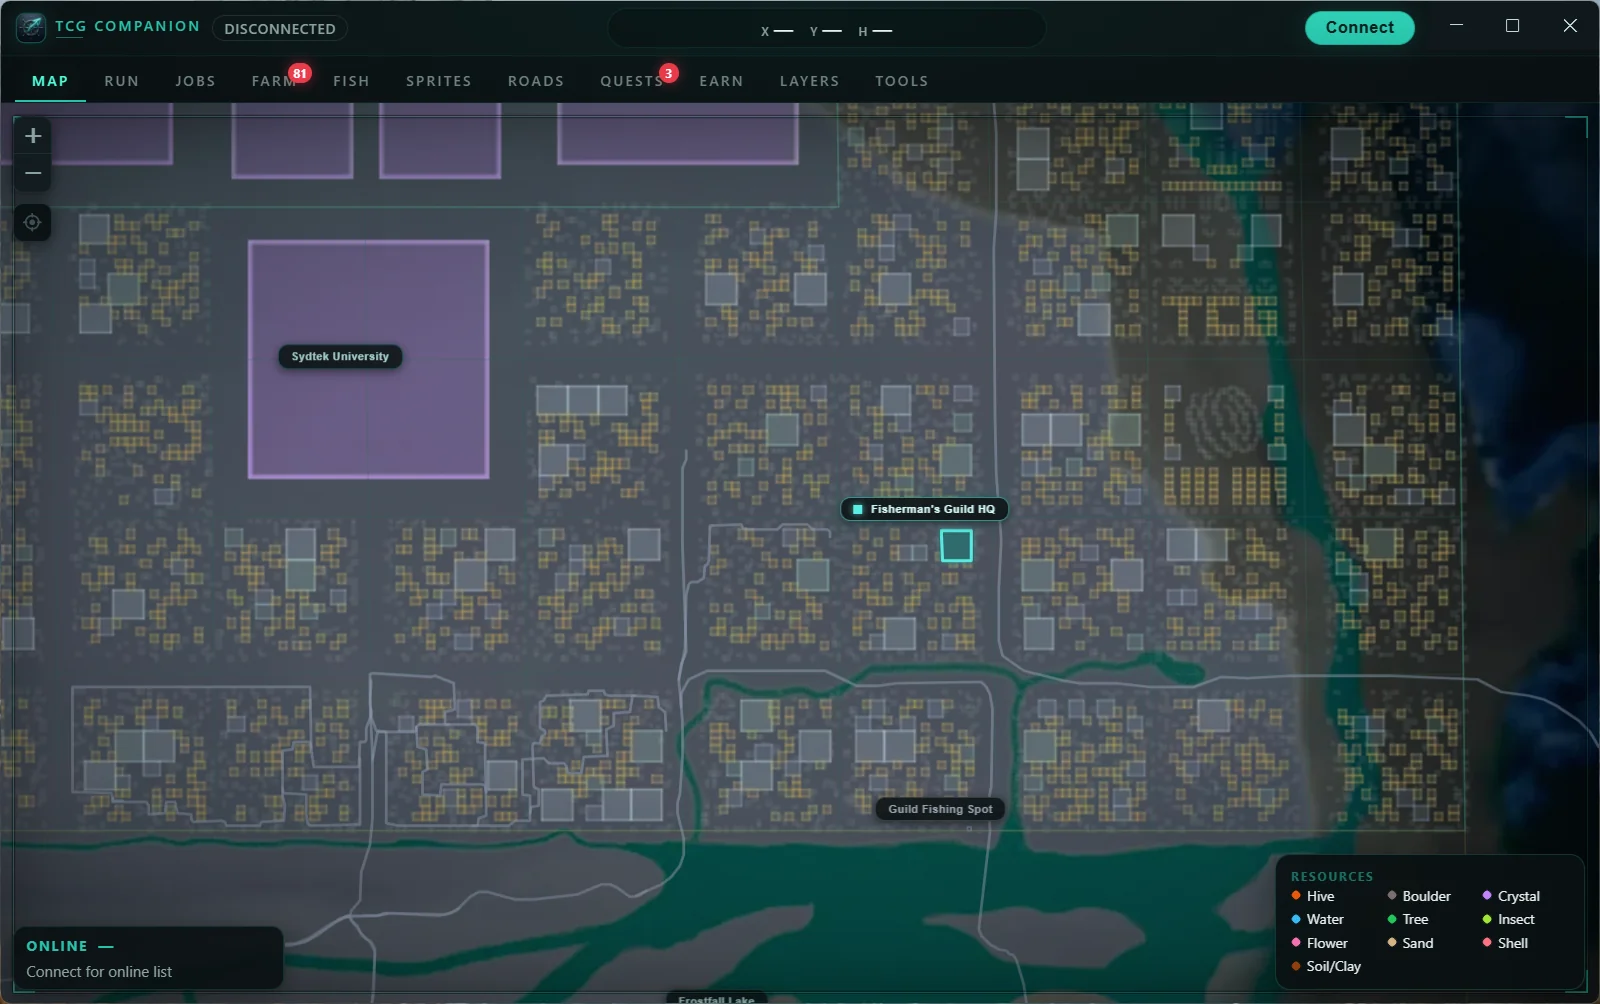Click the Disconnected status pill

click(280, 29)
